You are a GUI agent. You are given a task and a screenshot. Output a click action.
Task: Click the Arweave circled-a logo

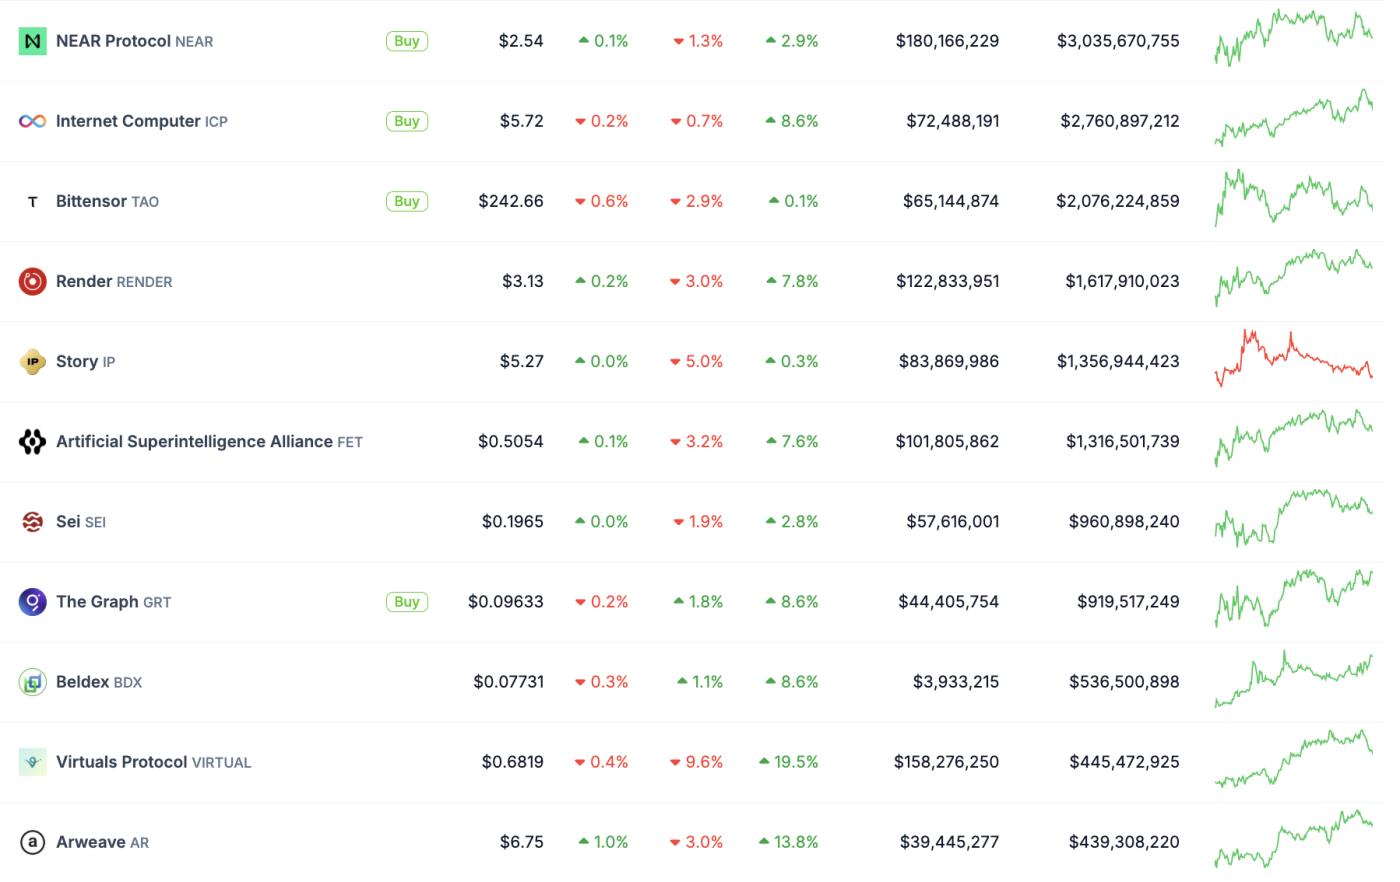tap(32, 842)
